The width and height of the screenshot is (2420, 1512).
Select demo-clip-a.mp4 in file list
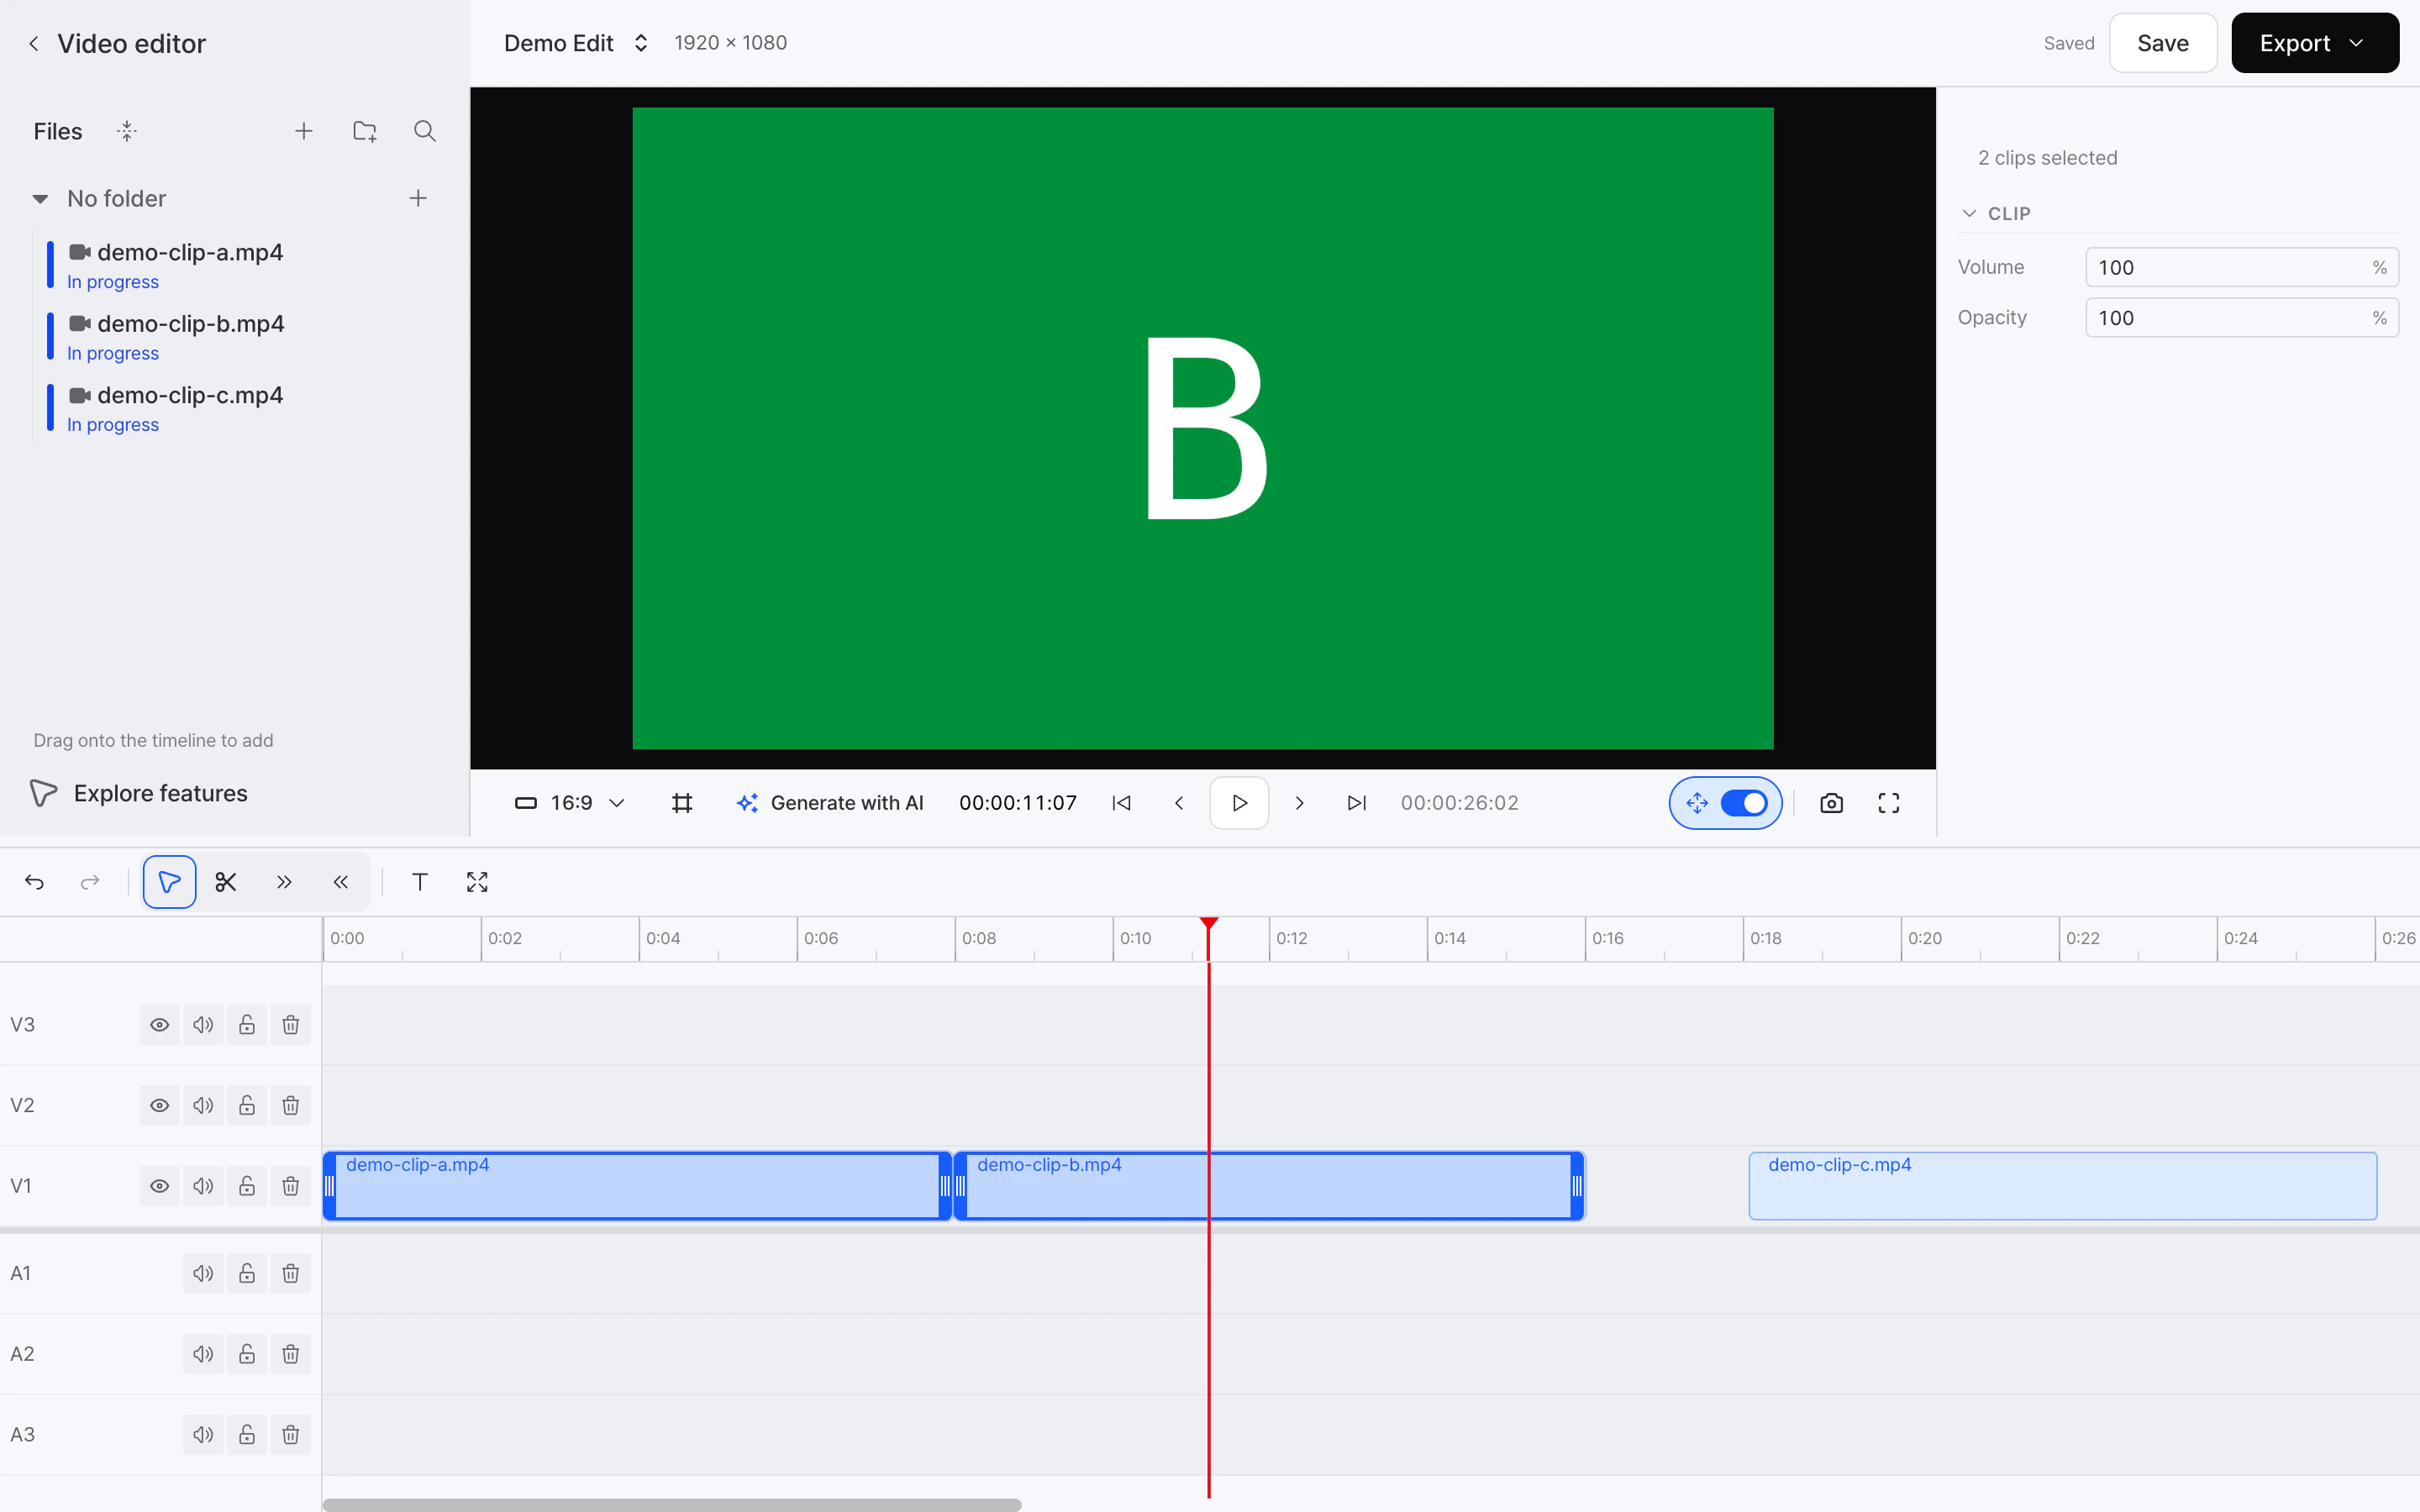point(190,252)
